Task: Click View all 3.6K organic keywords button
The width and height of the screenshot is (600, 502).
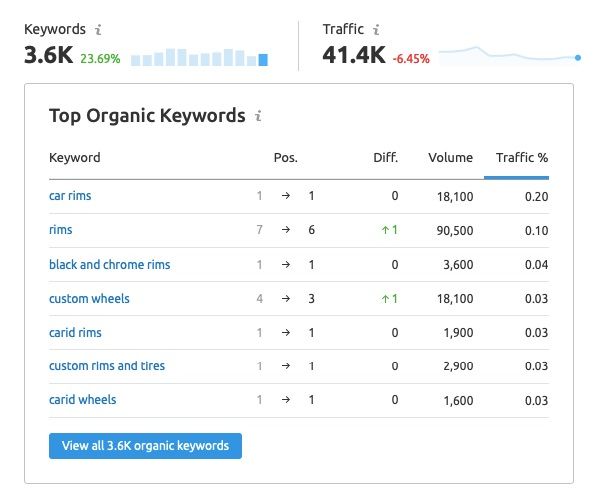Action: tap(145, 446)
